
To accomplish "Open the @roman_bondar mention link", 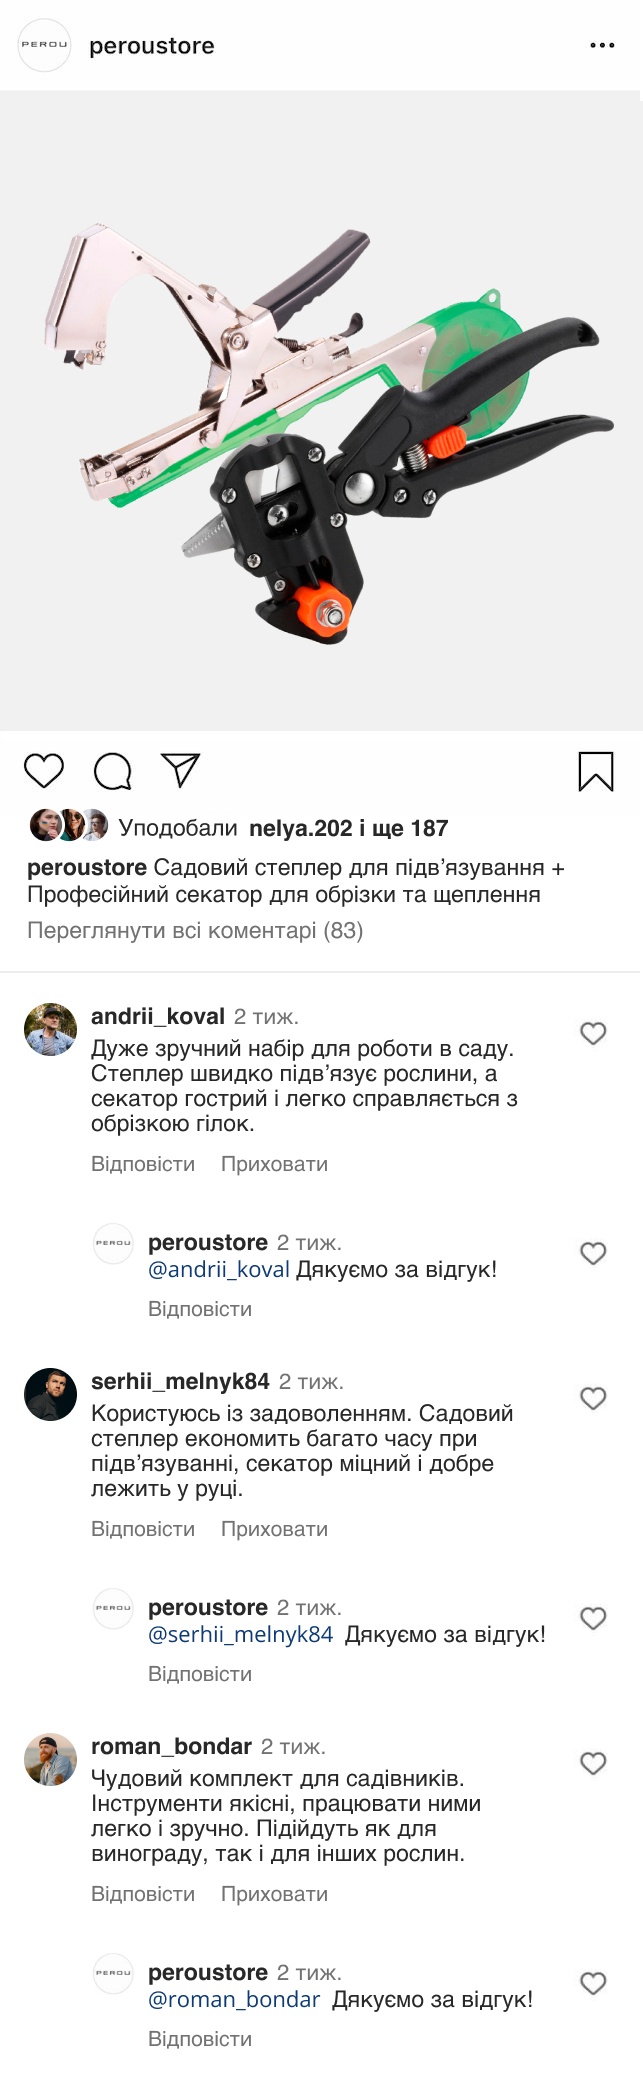I will click(x=234, y=2000).
